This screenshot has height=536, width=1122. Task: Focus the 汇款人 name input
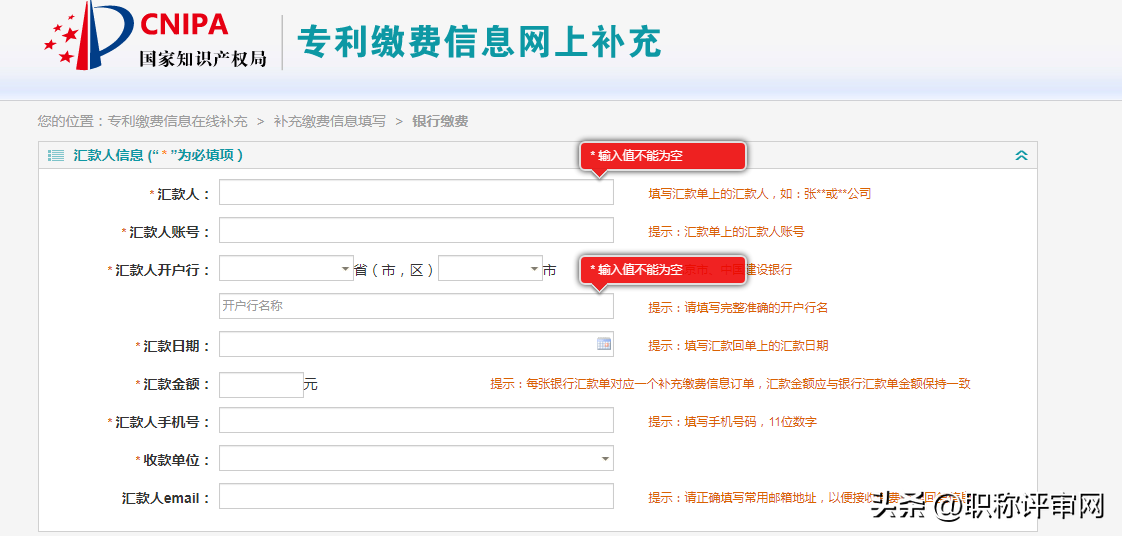pyautogui.click(x=416, y=193)
